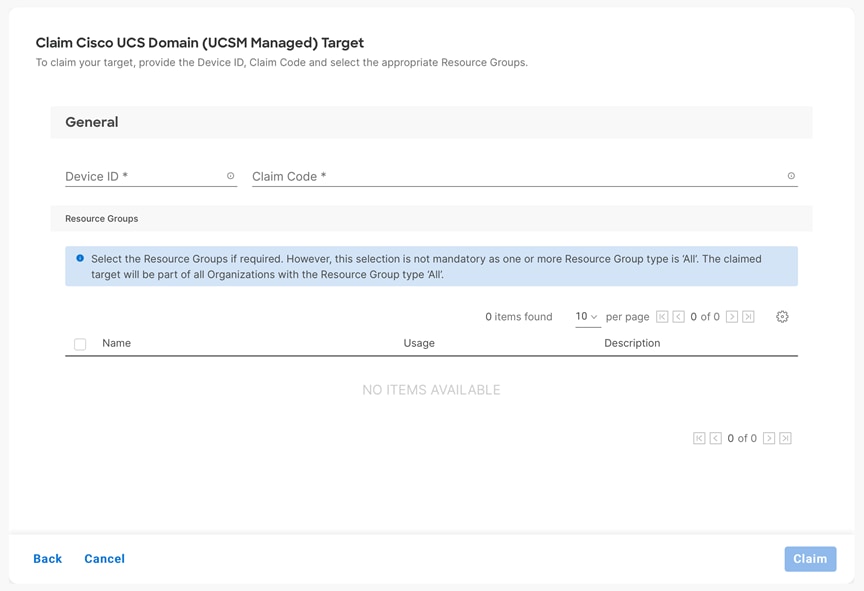Image resolution: width=864 pixels, height=591 pixels.
Task: Sort by Name column header
Action: click(x=116, y=343)
